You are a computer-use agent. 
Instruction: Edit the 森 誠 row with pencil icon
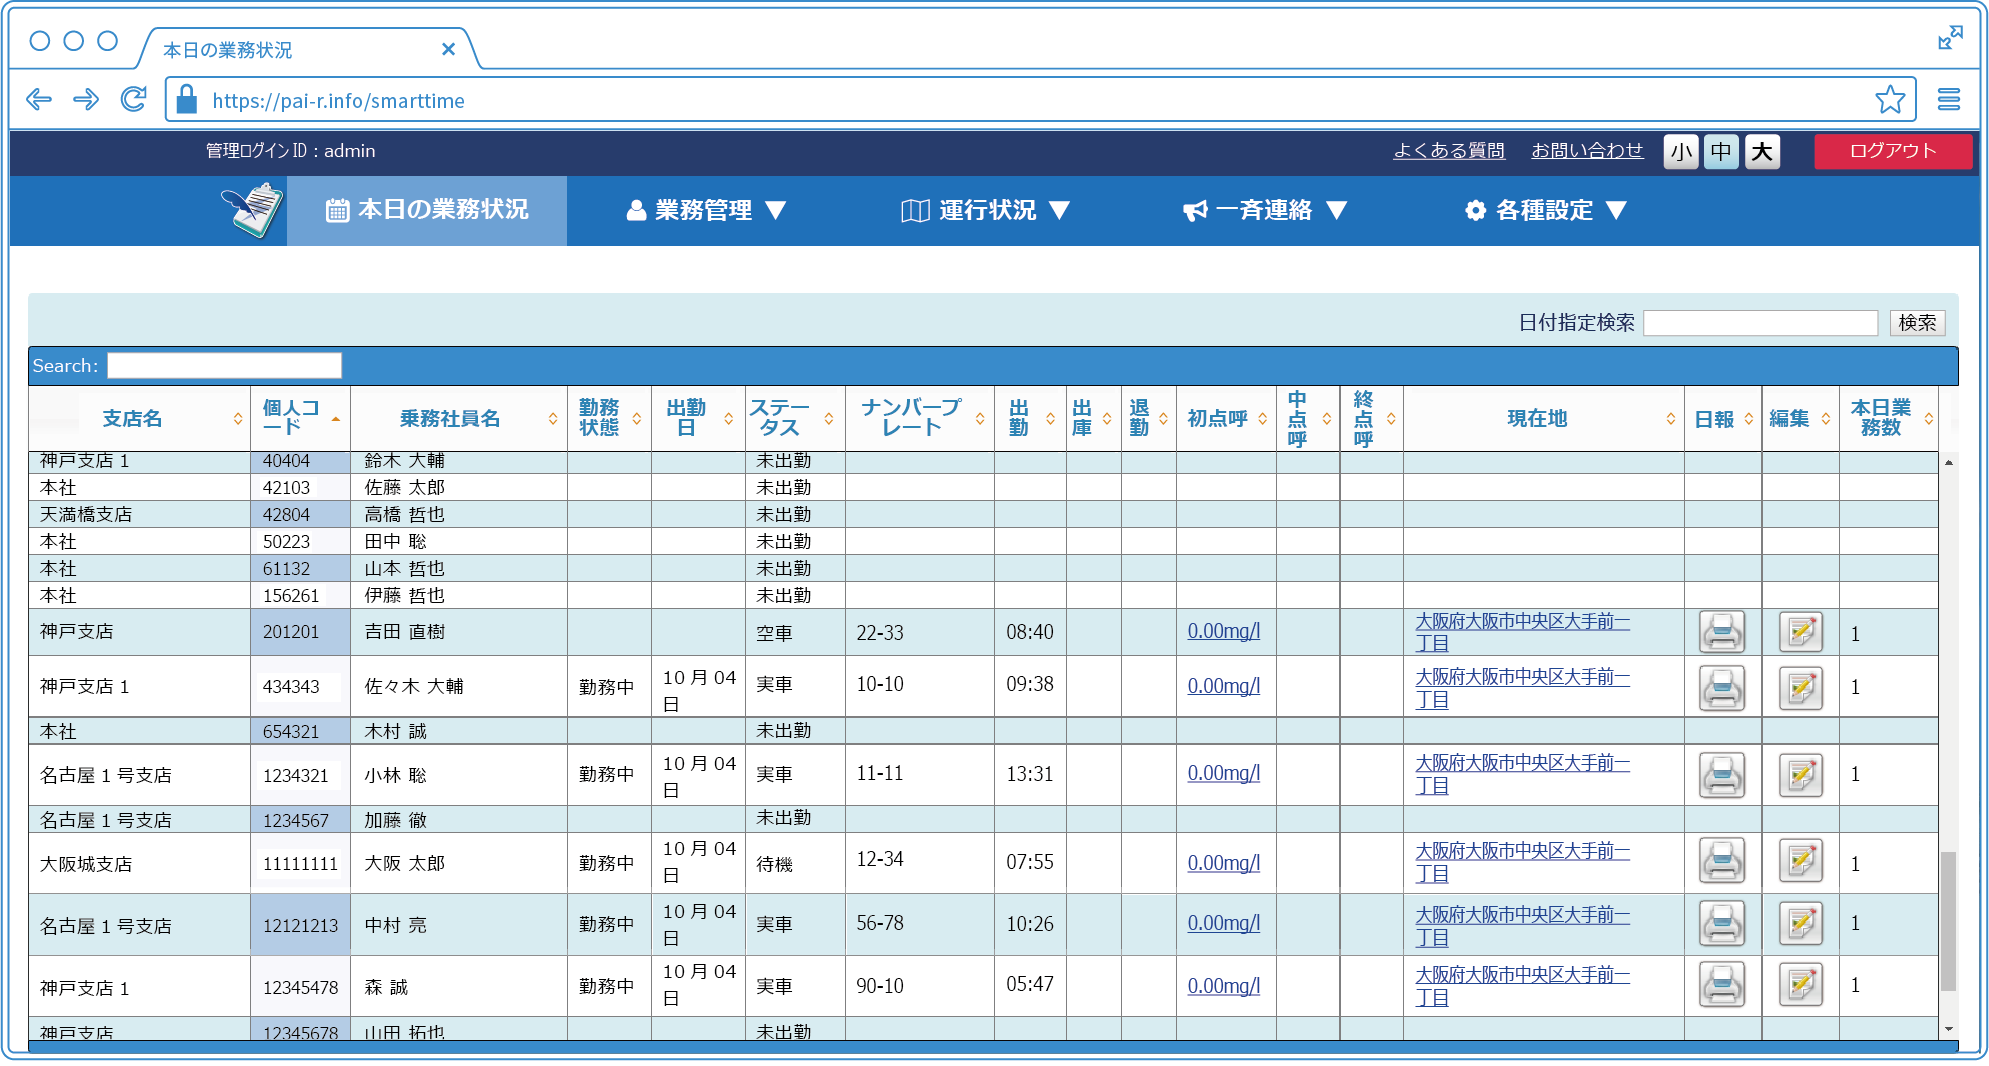(x=1801, y=984)
